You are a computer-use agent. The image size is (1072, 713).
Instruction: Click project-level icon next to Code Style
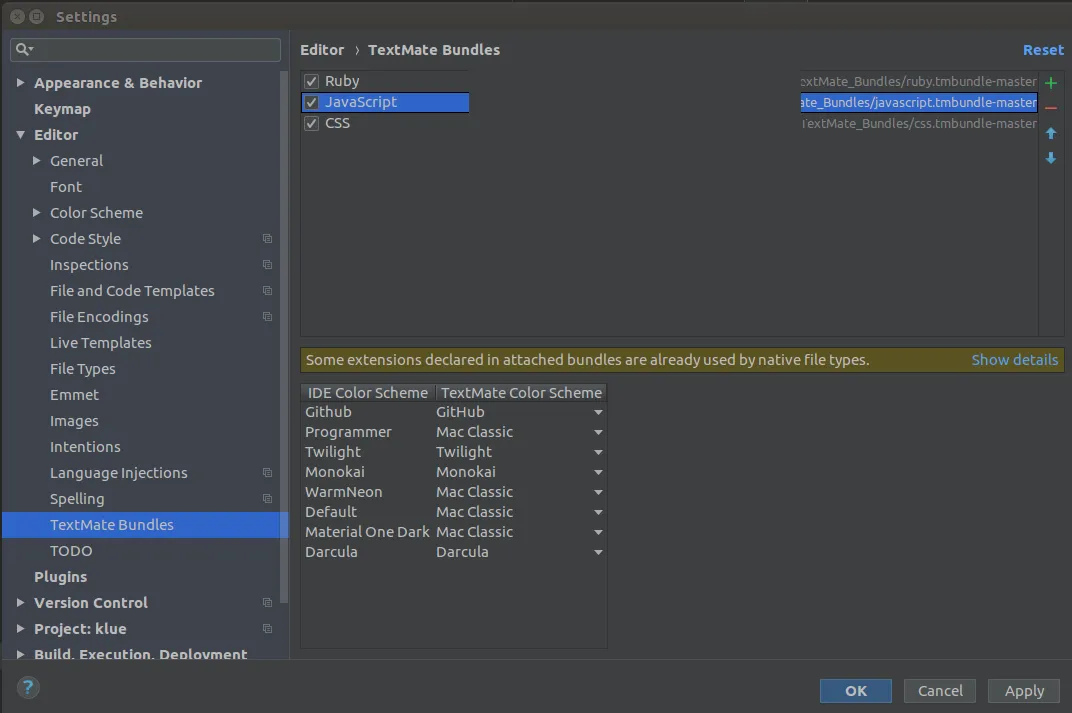tap(267, 239)
